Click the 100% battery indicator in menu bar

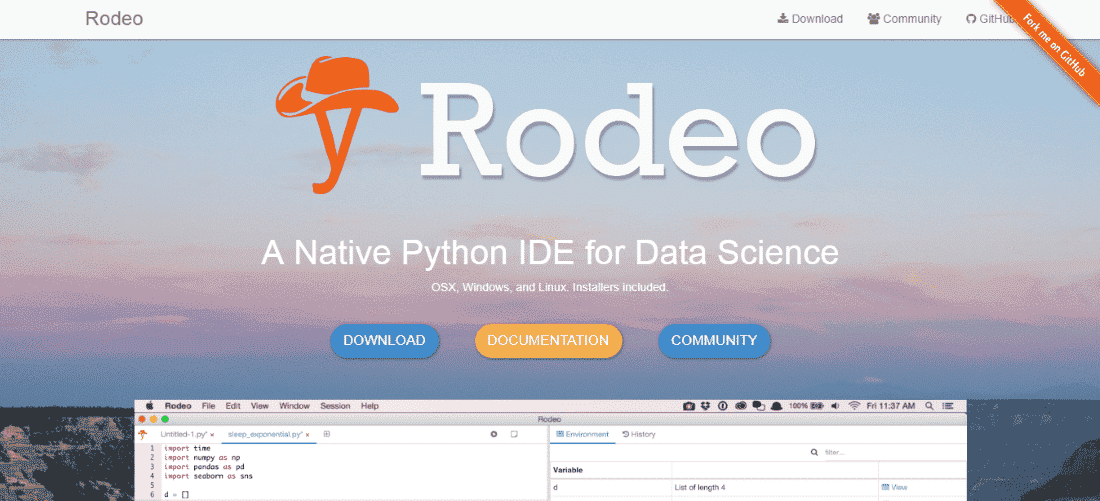point(806,406)
